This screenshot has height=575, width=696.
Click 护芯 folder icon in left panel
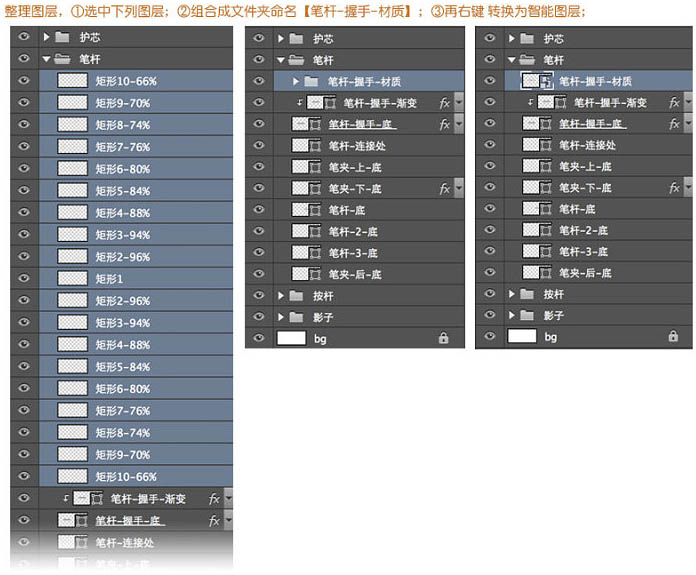[x=62, y=37]
